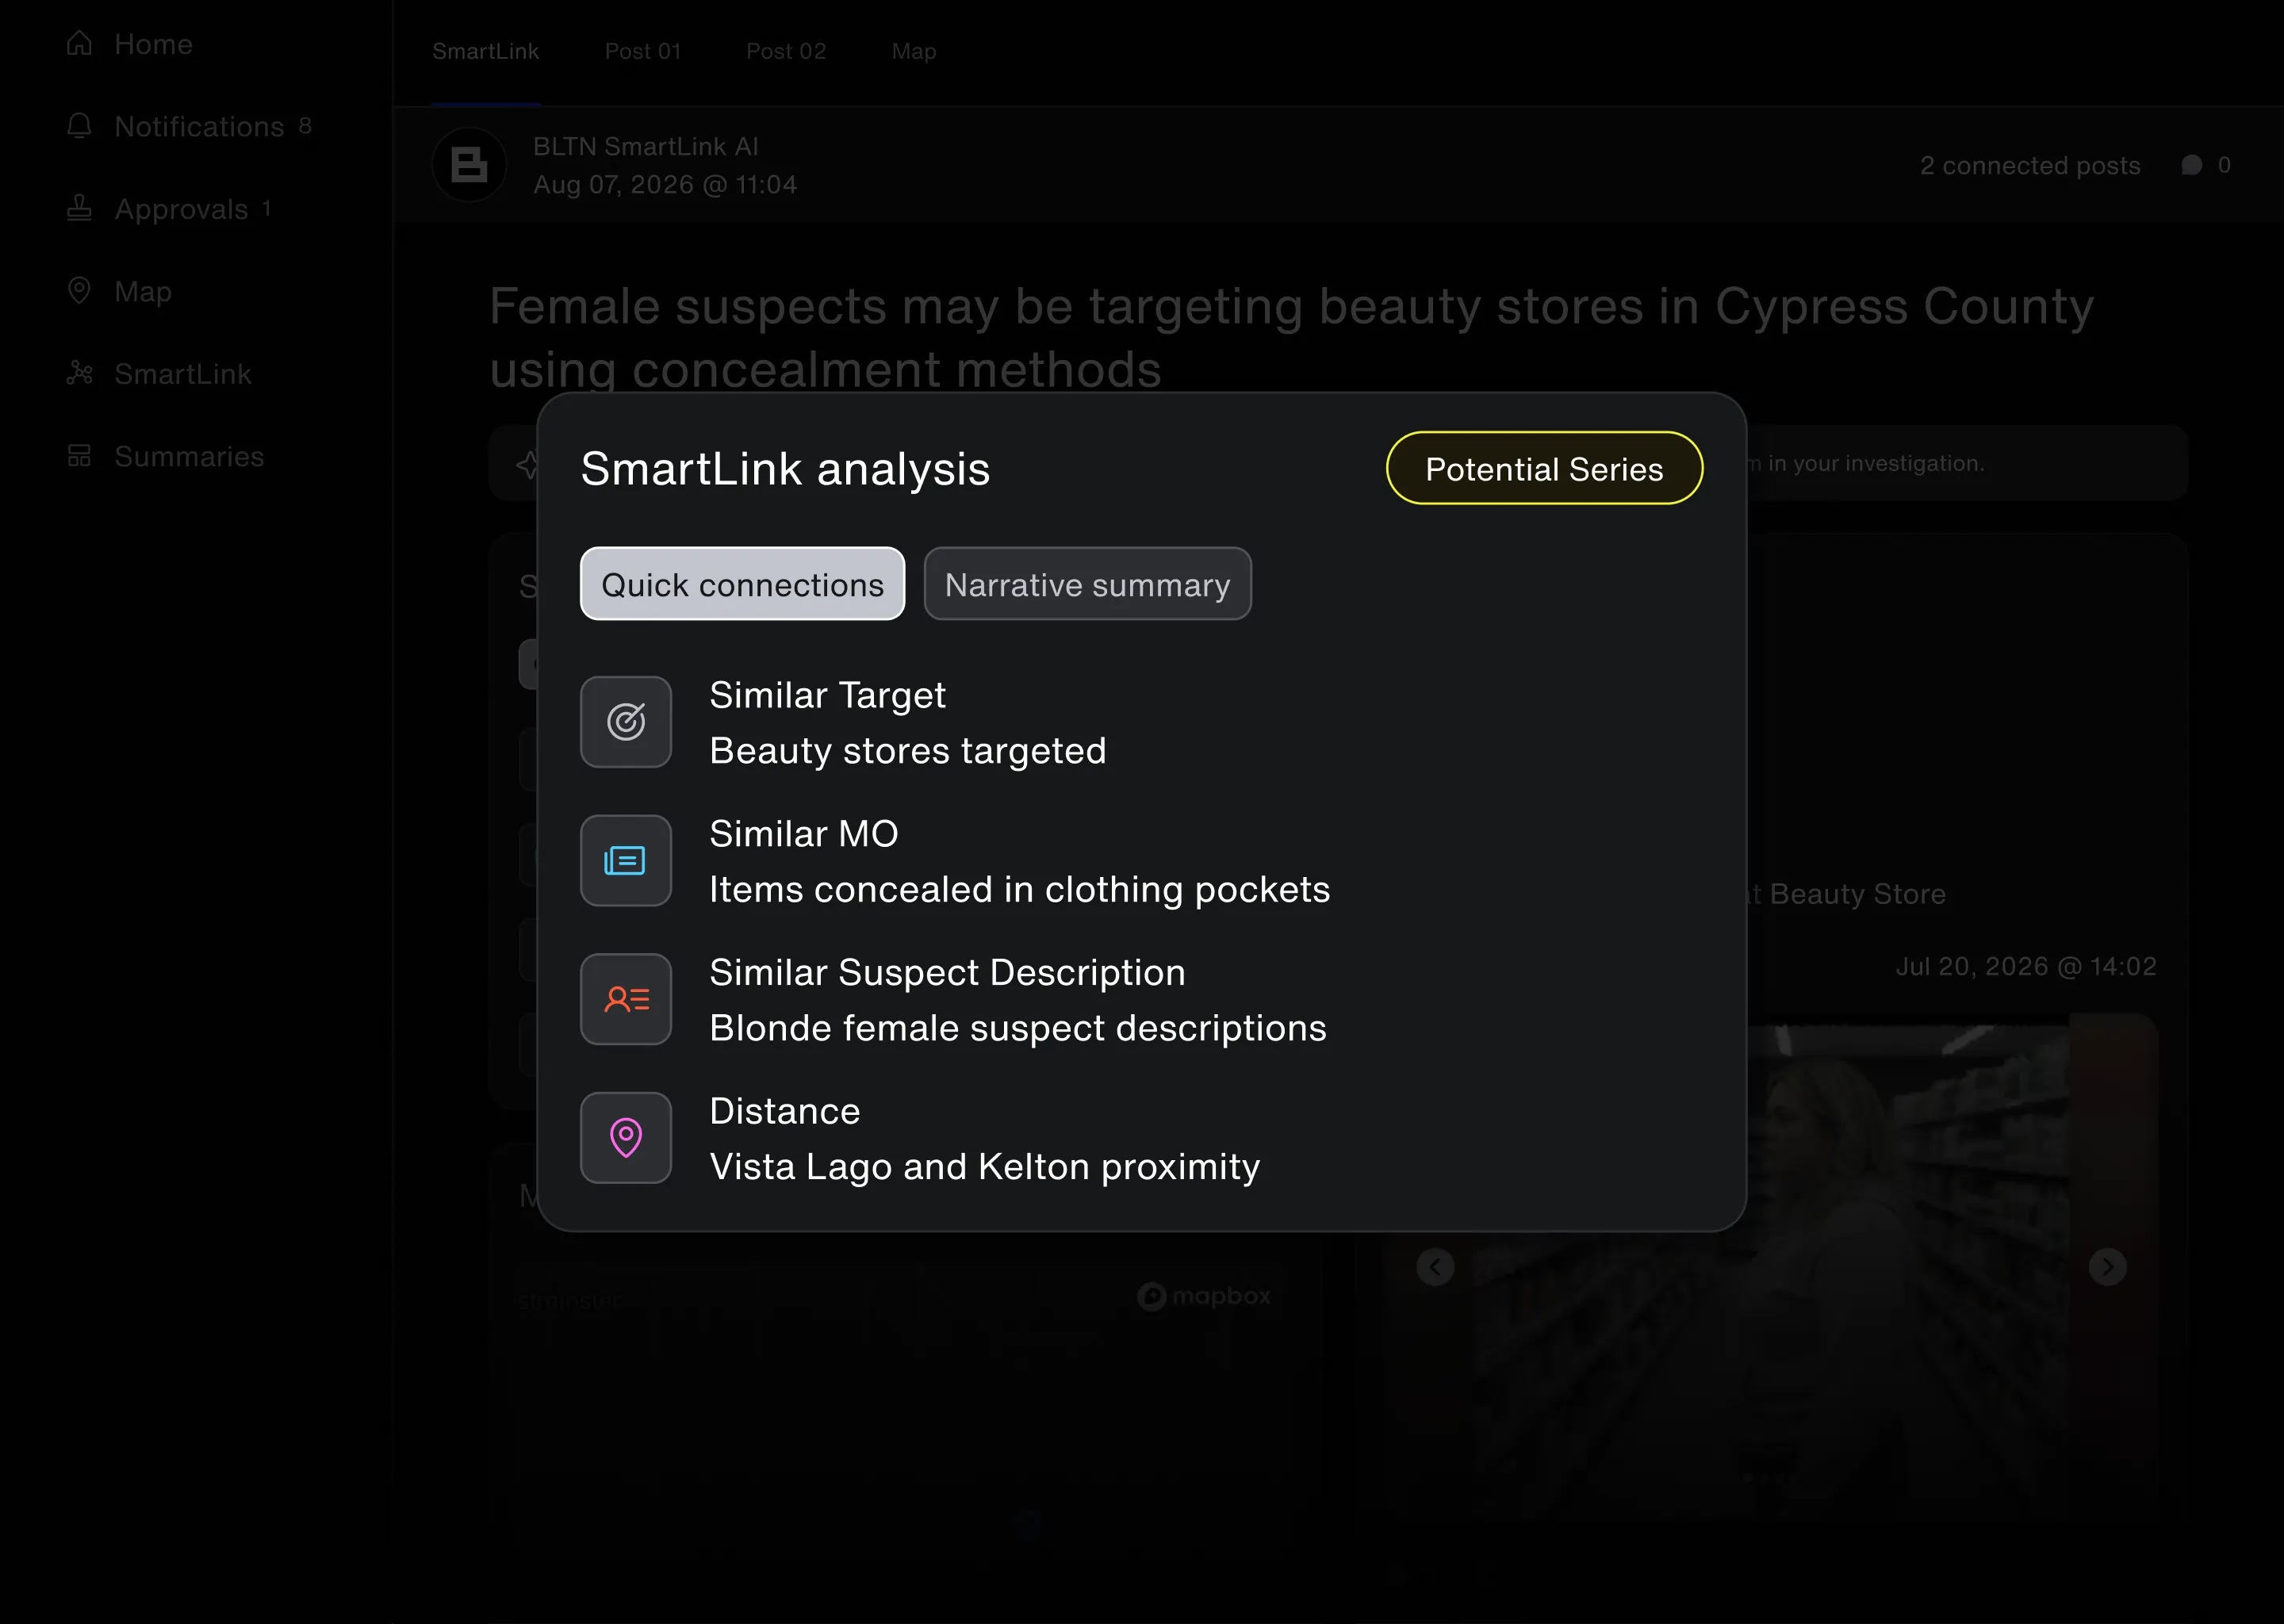Select the Quick connections toggle
2284x1624 pixels.
point(742,584)
